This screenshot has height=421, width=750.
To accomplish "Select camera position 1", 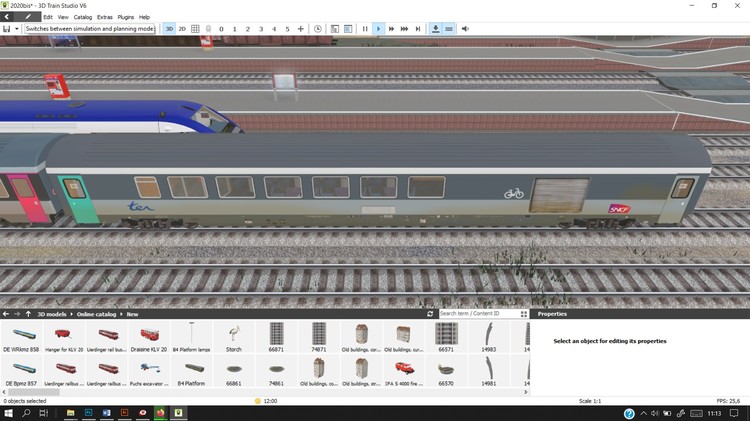I will click(x=234, y=29).
